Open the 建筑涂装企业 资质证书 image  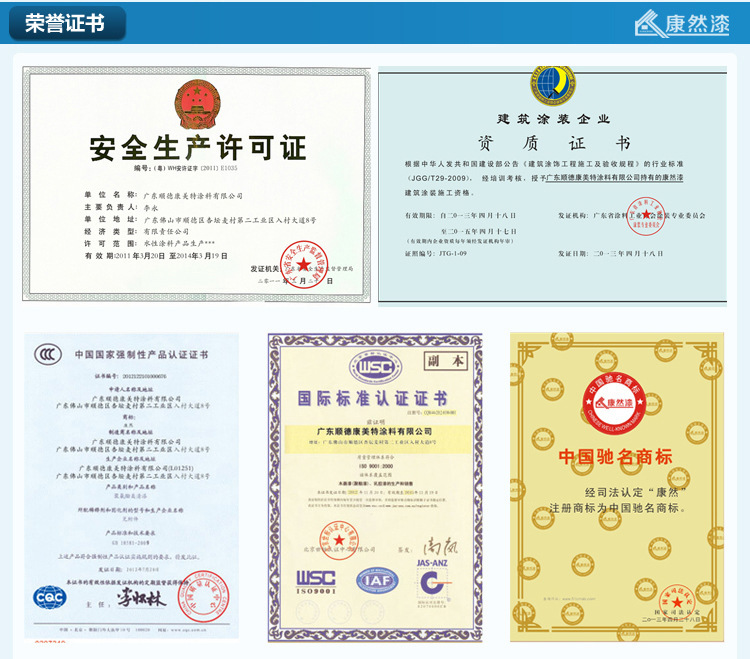pyautogui.click(x=552, y=186)
